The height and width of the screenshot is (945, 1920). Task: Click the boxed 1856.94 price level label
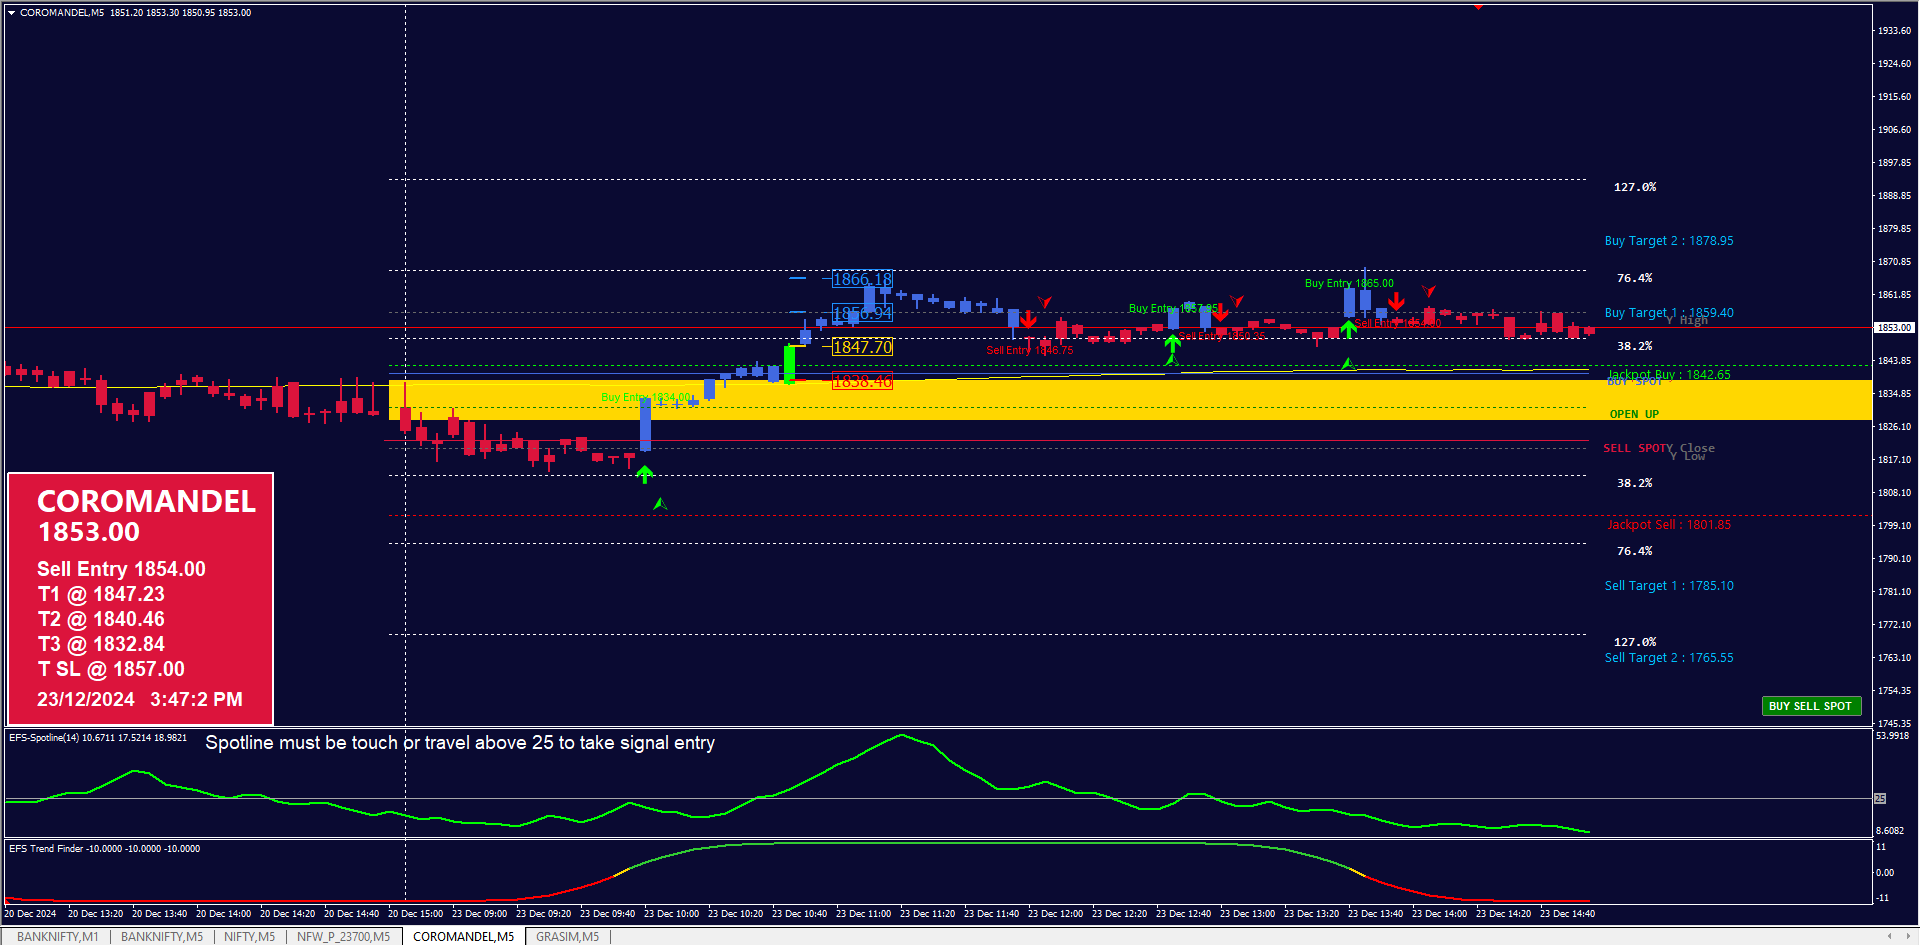click(863, 314)
